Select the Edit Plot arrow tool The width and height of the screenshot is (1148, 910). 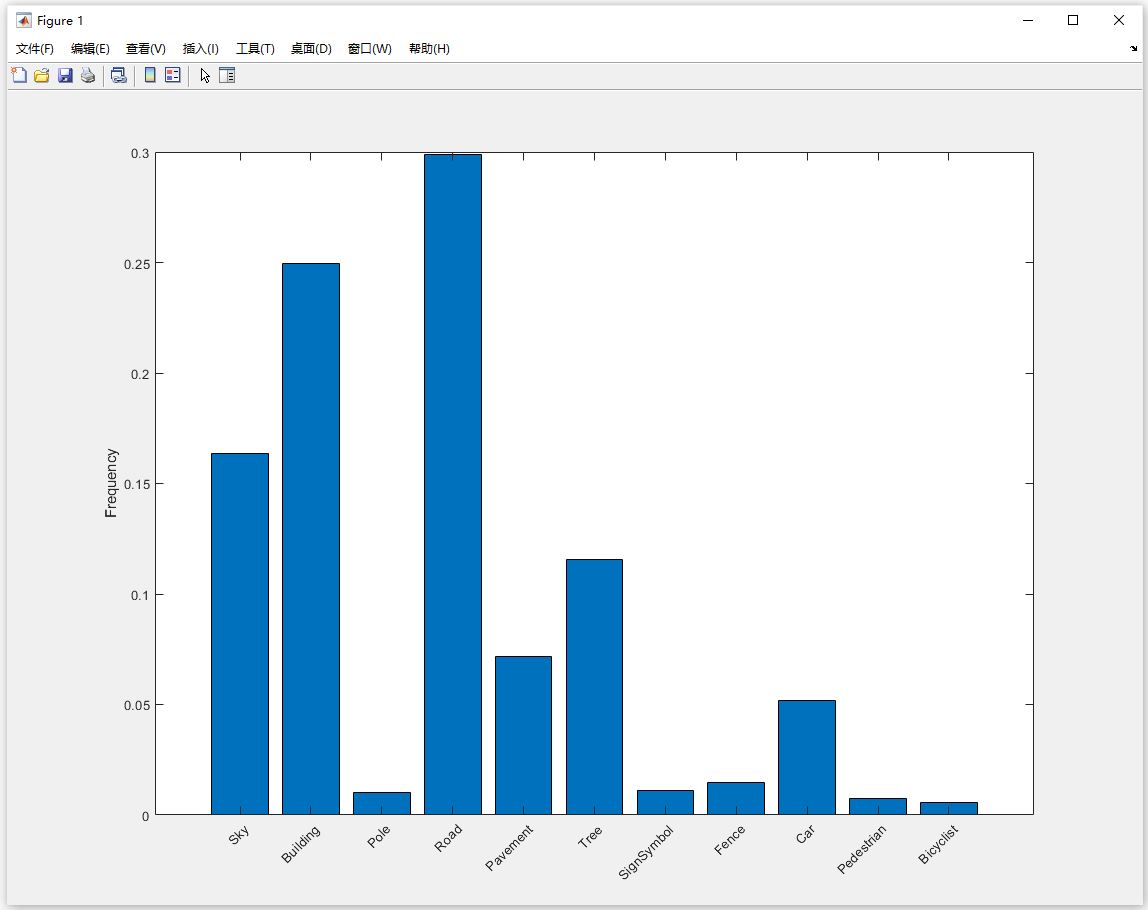[x=205, y=75]
